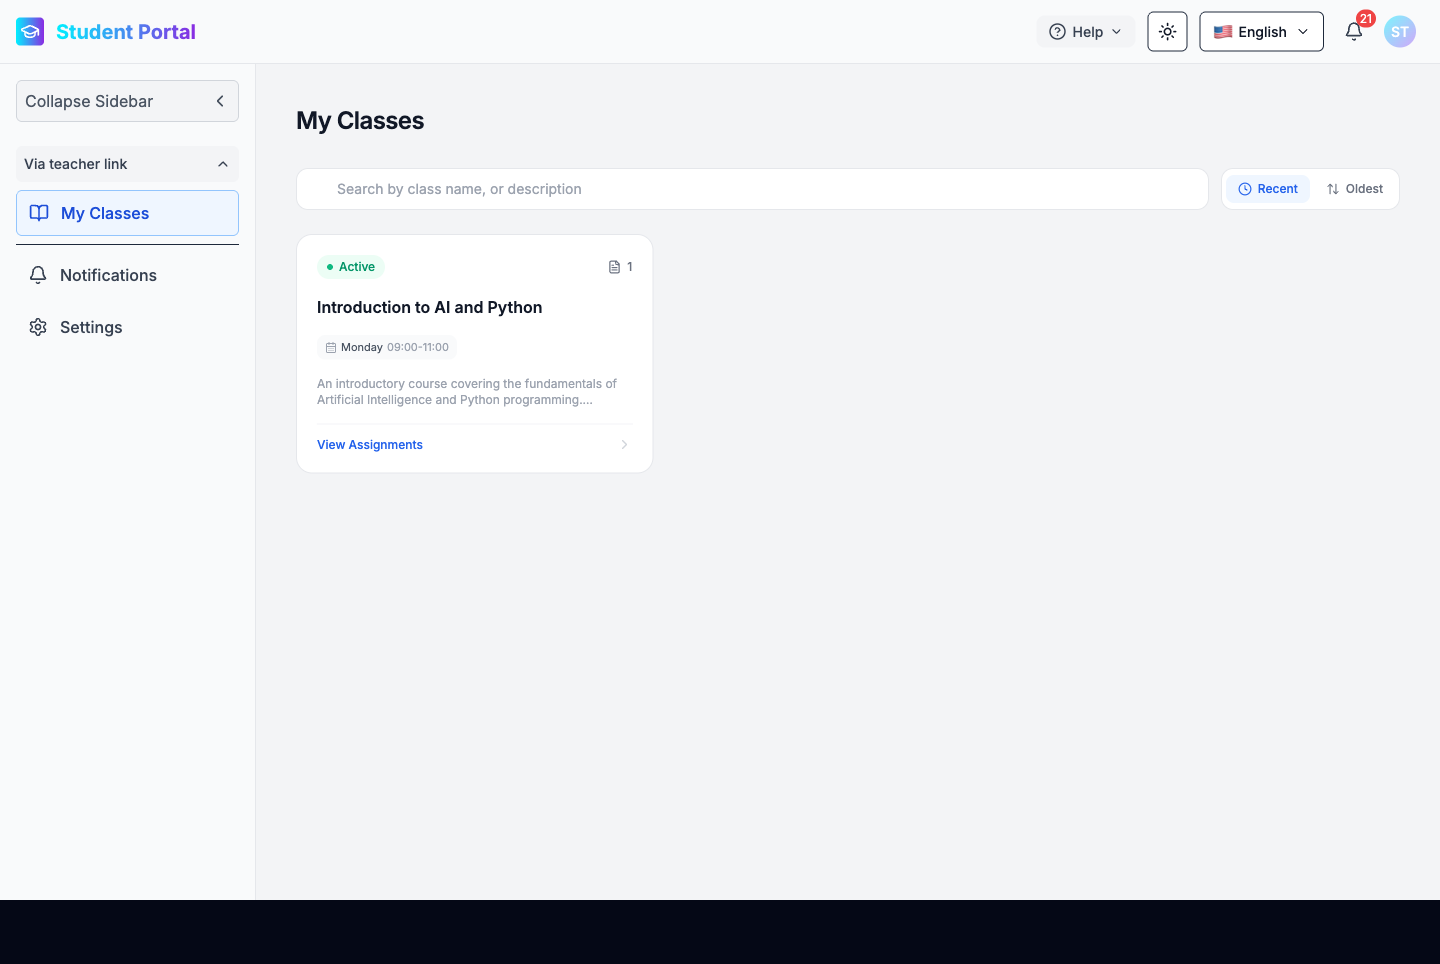The width and height of the screenshot is (1440, 964).
Task: Open the Help dropdown menu
Action: 1085,32
